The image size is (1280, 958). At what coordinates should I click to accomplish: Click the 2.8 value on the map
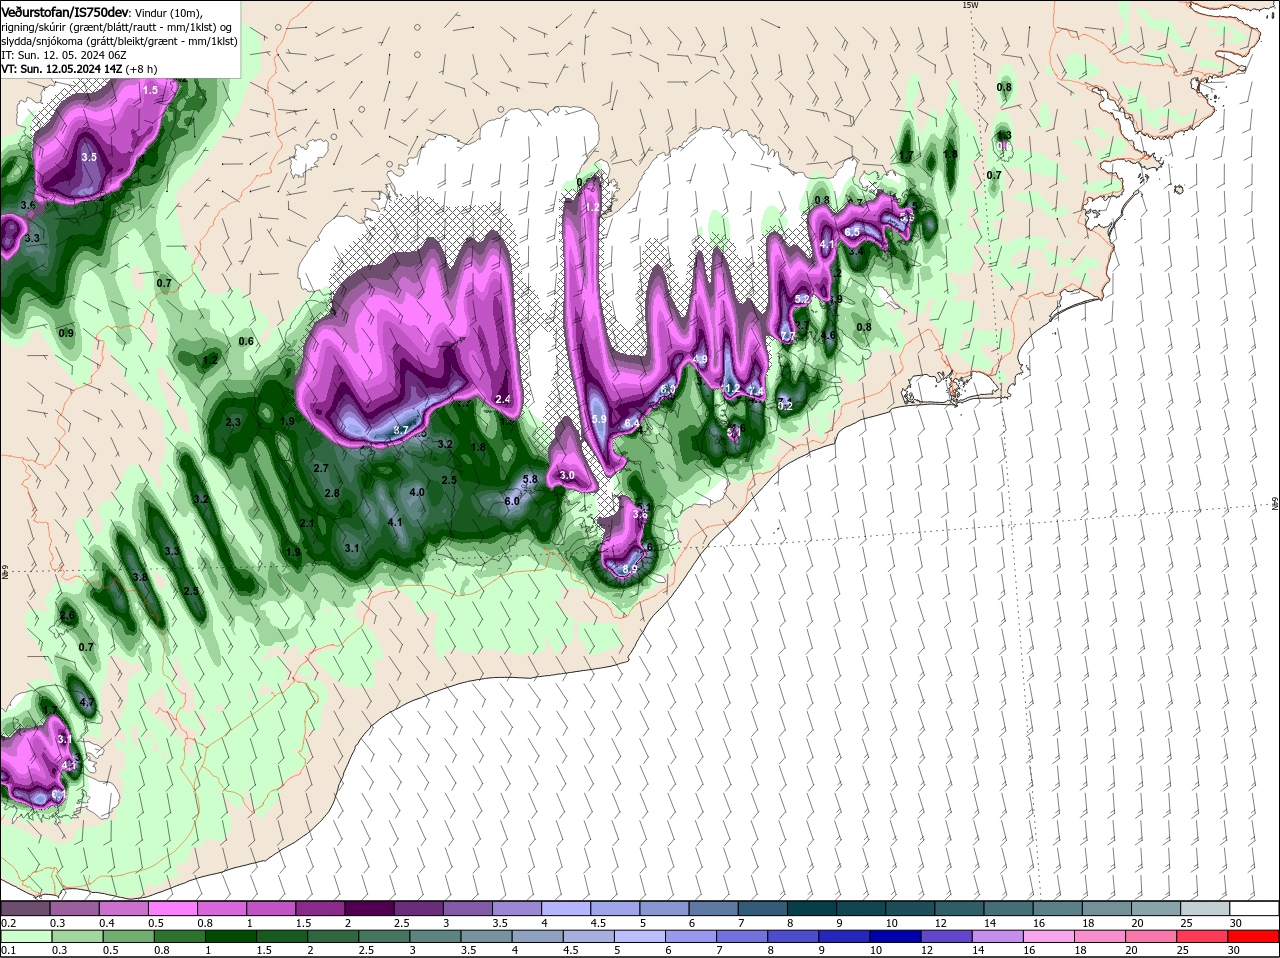pyautogui.click(x=332, y=493)
